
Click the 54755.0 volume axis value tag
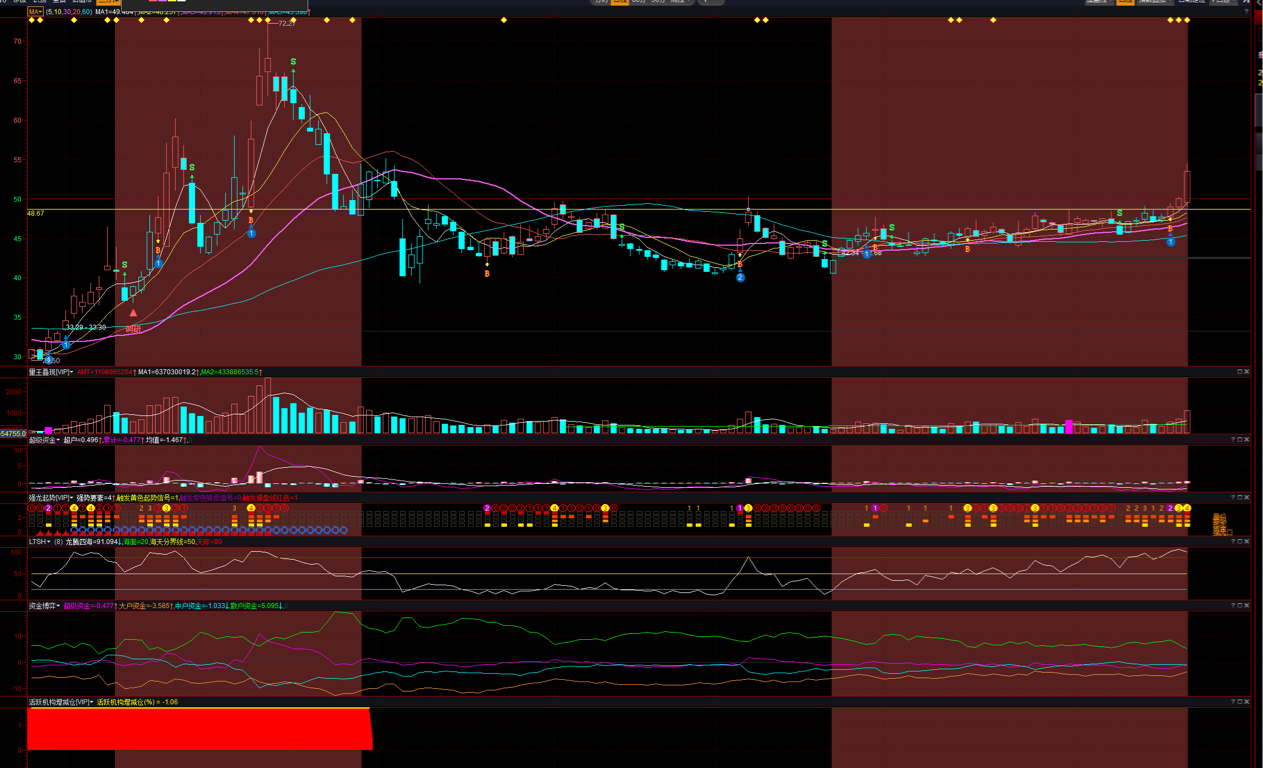coord(13,433)
